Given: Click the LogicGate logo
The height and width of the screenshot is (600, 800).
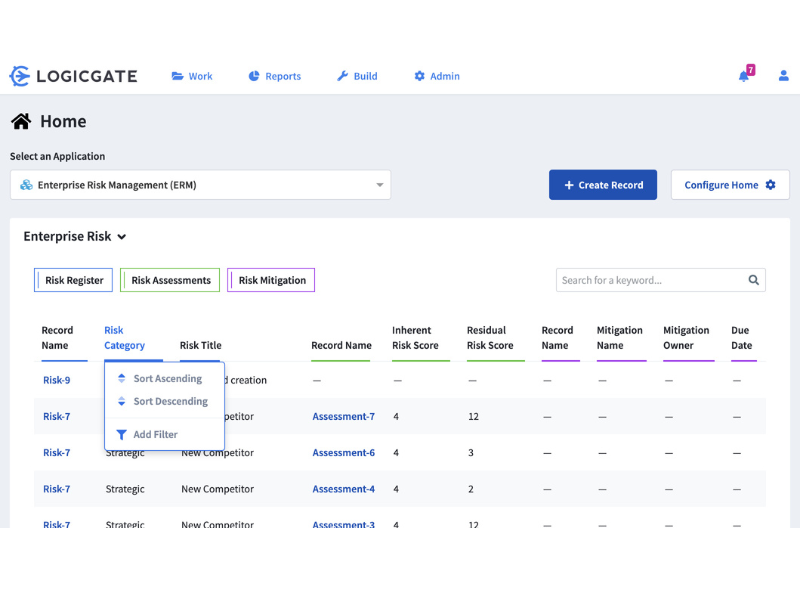Looking at the screenshot, I should coord(73,75).
